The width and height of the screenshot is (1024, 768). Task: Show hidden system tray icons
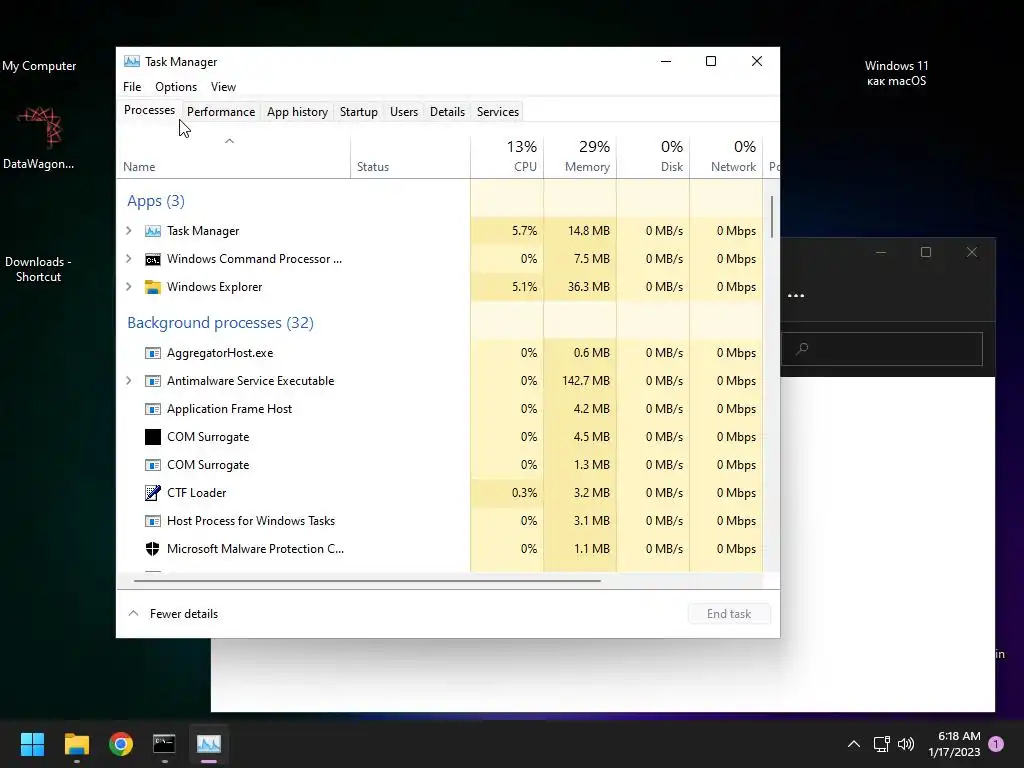854,744
